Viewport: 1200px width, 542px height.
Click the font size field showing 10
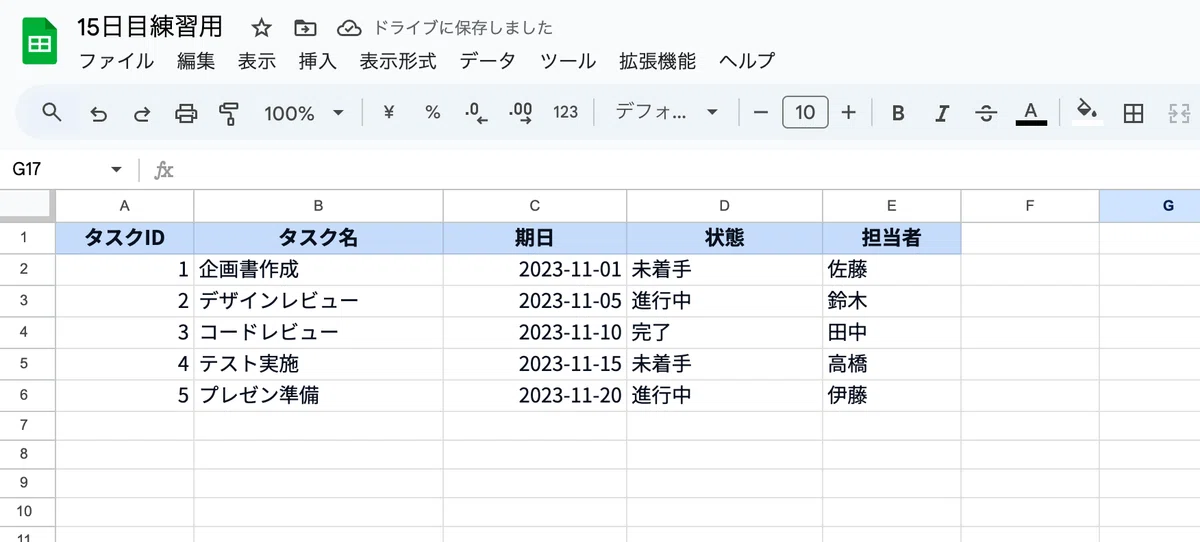[805, 113]
